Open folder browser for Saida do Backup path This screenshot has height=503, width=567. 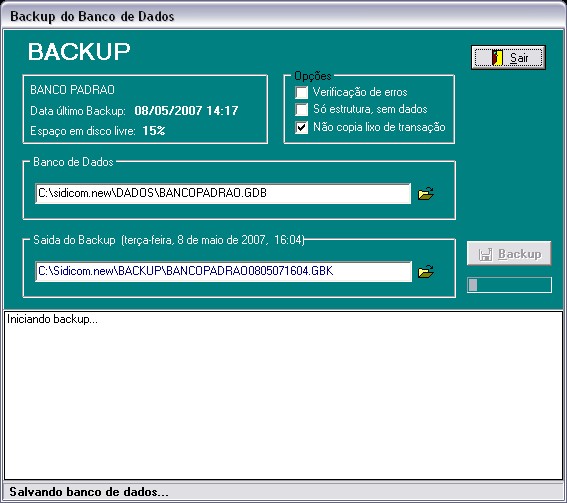[x=426, y=272]
